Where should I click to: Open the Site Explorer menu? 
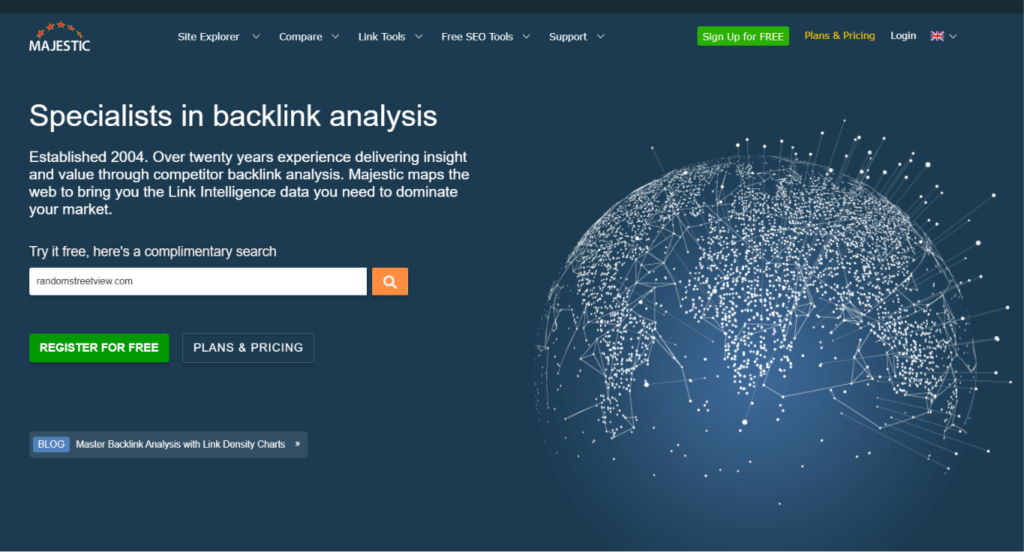click(x=208, y=37)
